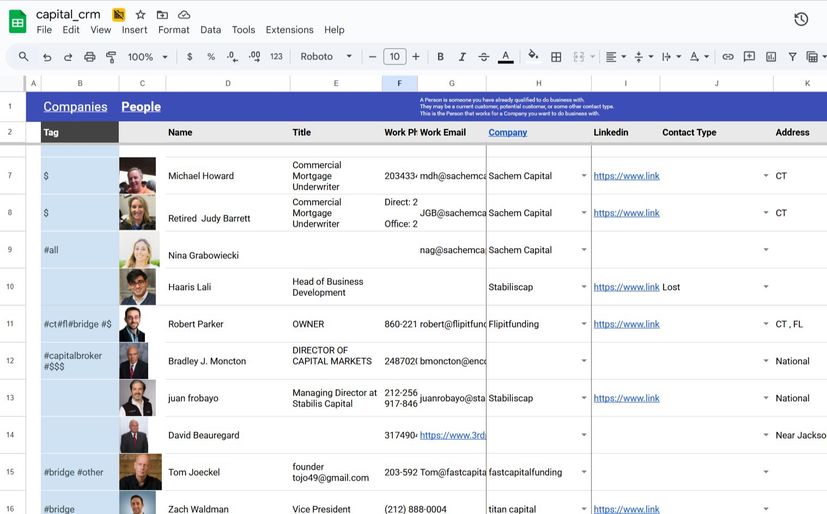
Task: Open Google Sheets home logo
Action: tap(17, 22)
